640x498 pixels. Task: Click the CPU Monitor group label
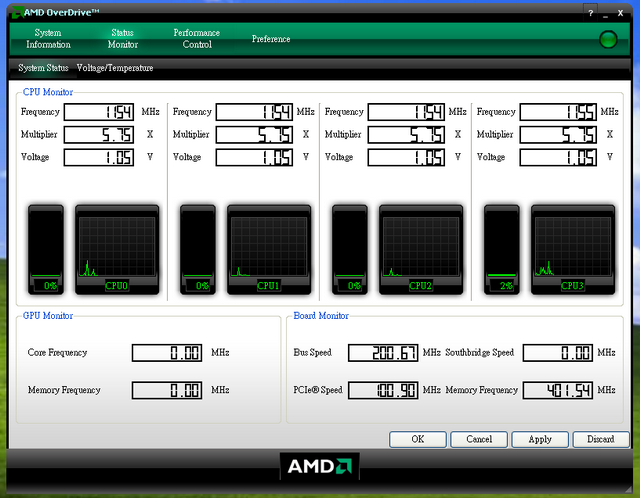coord(48,92)
